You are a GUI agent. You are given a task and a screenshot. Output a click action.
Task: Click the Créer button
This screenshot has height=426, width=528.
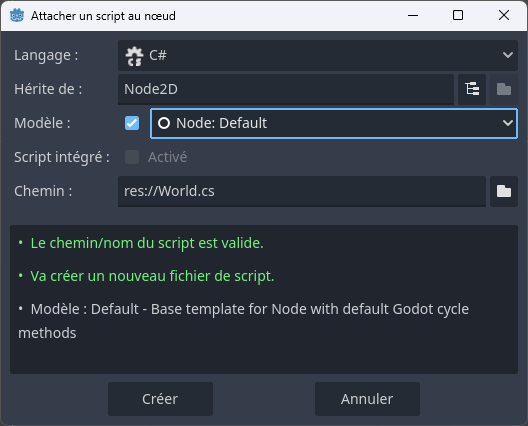pyautogui.click(x=160, y=399)
